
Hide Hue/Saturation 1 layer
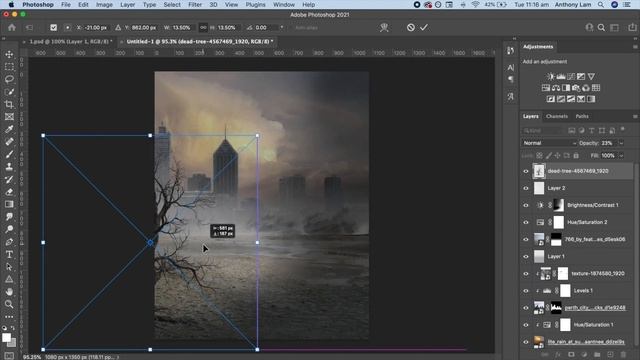pos(526,325)
